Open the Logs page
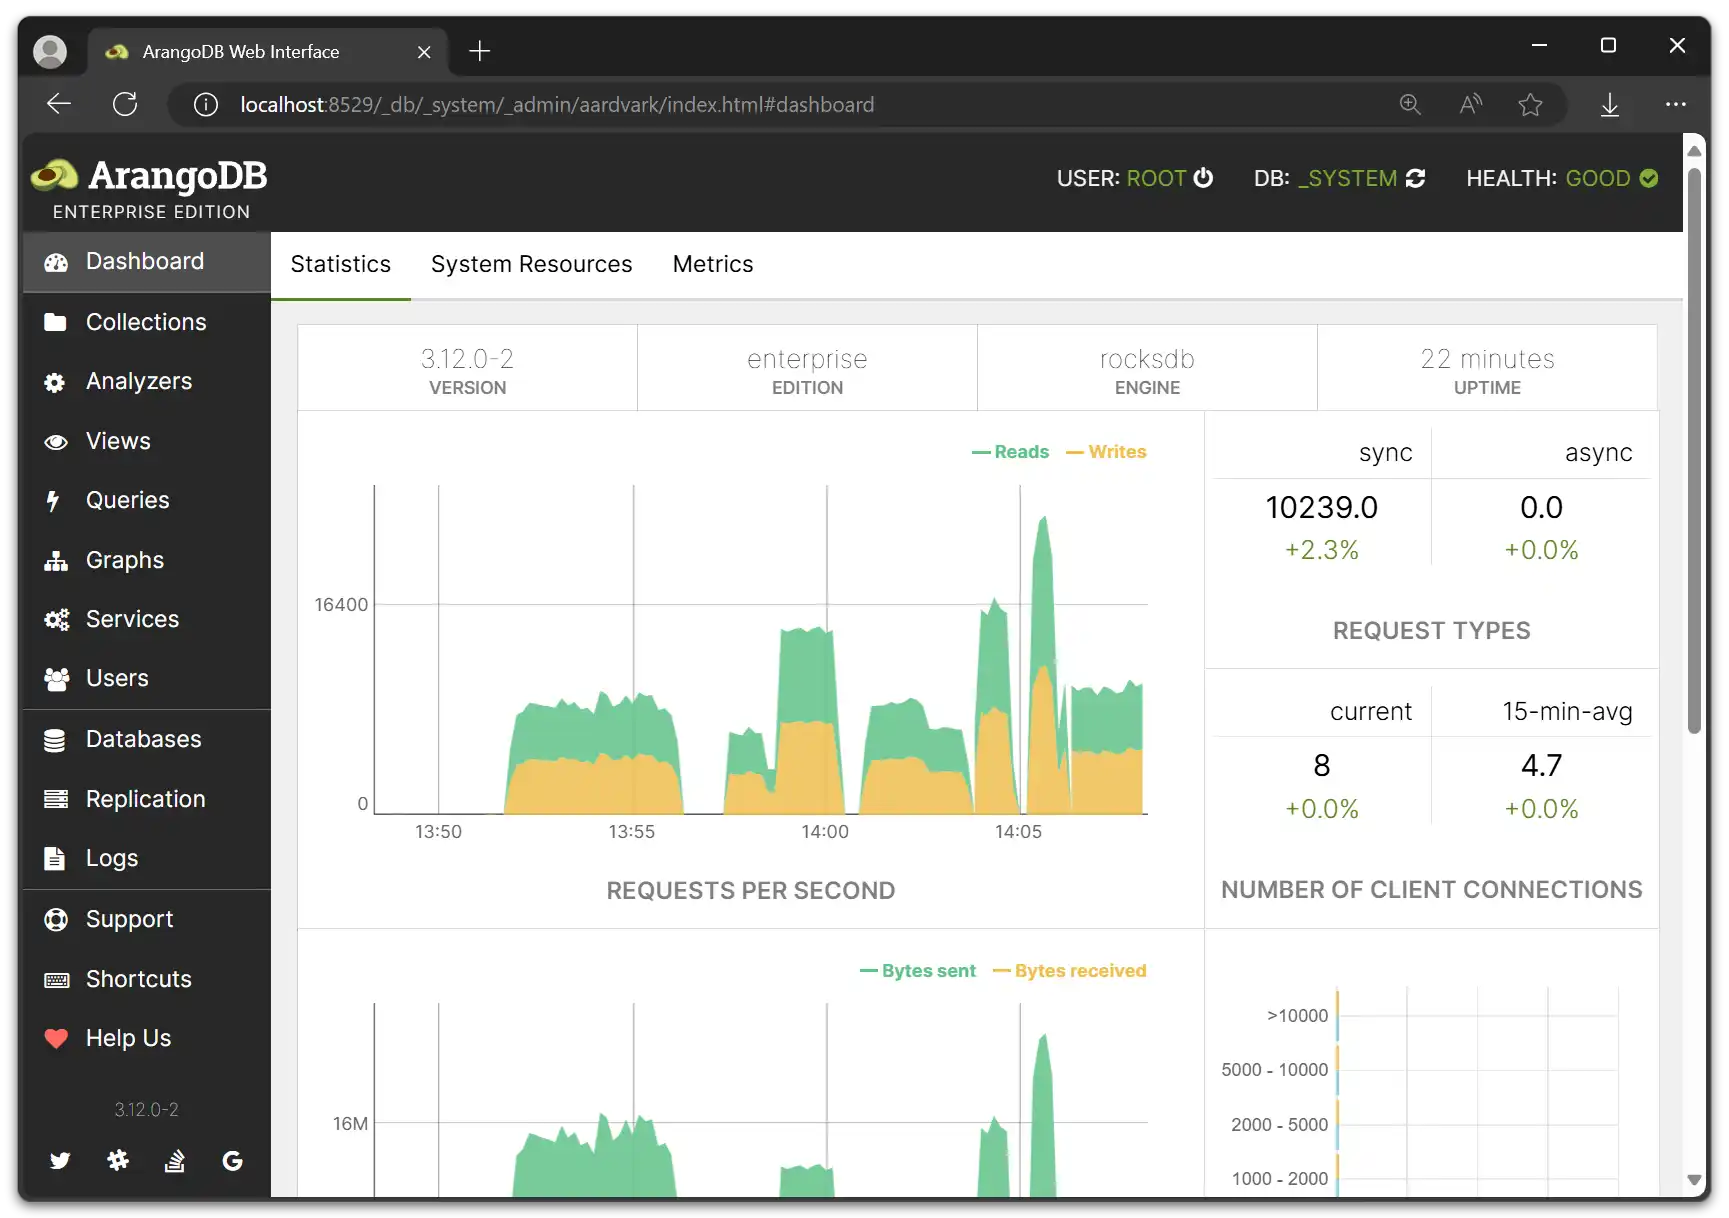The height and width of the screenshot is (1218, 1729). click(x=146, y=858)
